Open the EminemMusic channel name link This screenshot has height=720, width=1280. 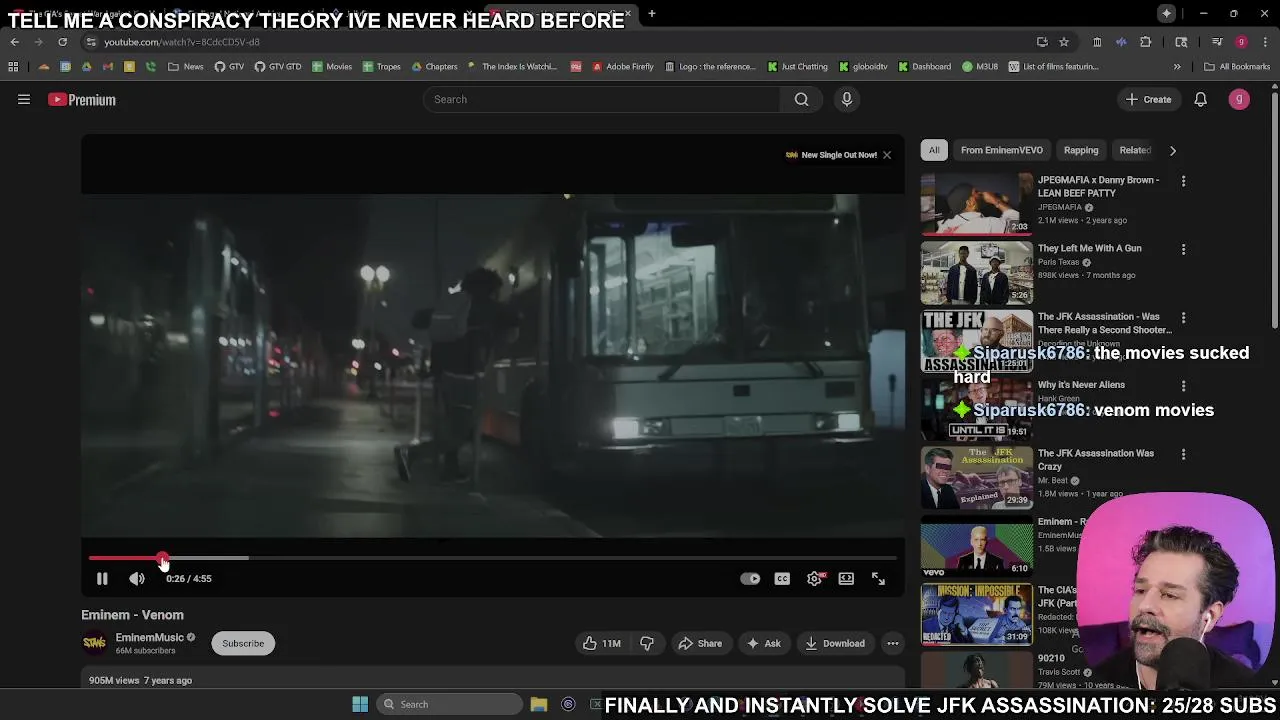tap(149, 637)
